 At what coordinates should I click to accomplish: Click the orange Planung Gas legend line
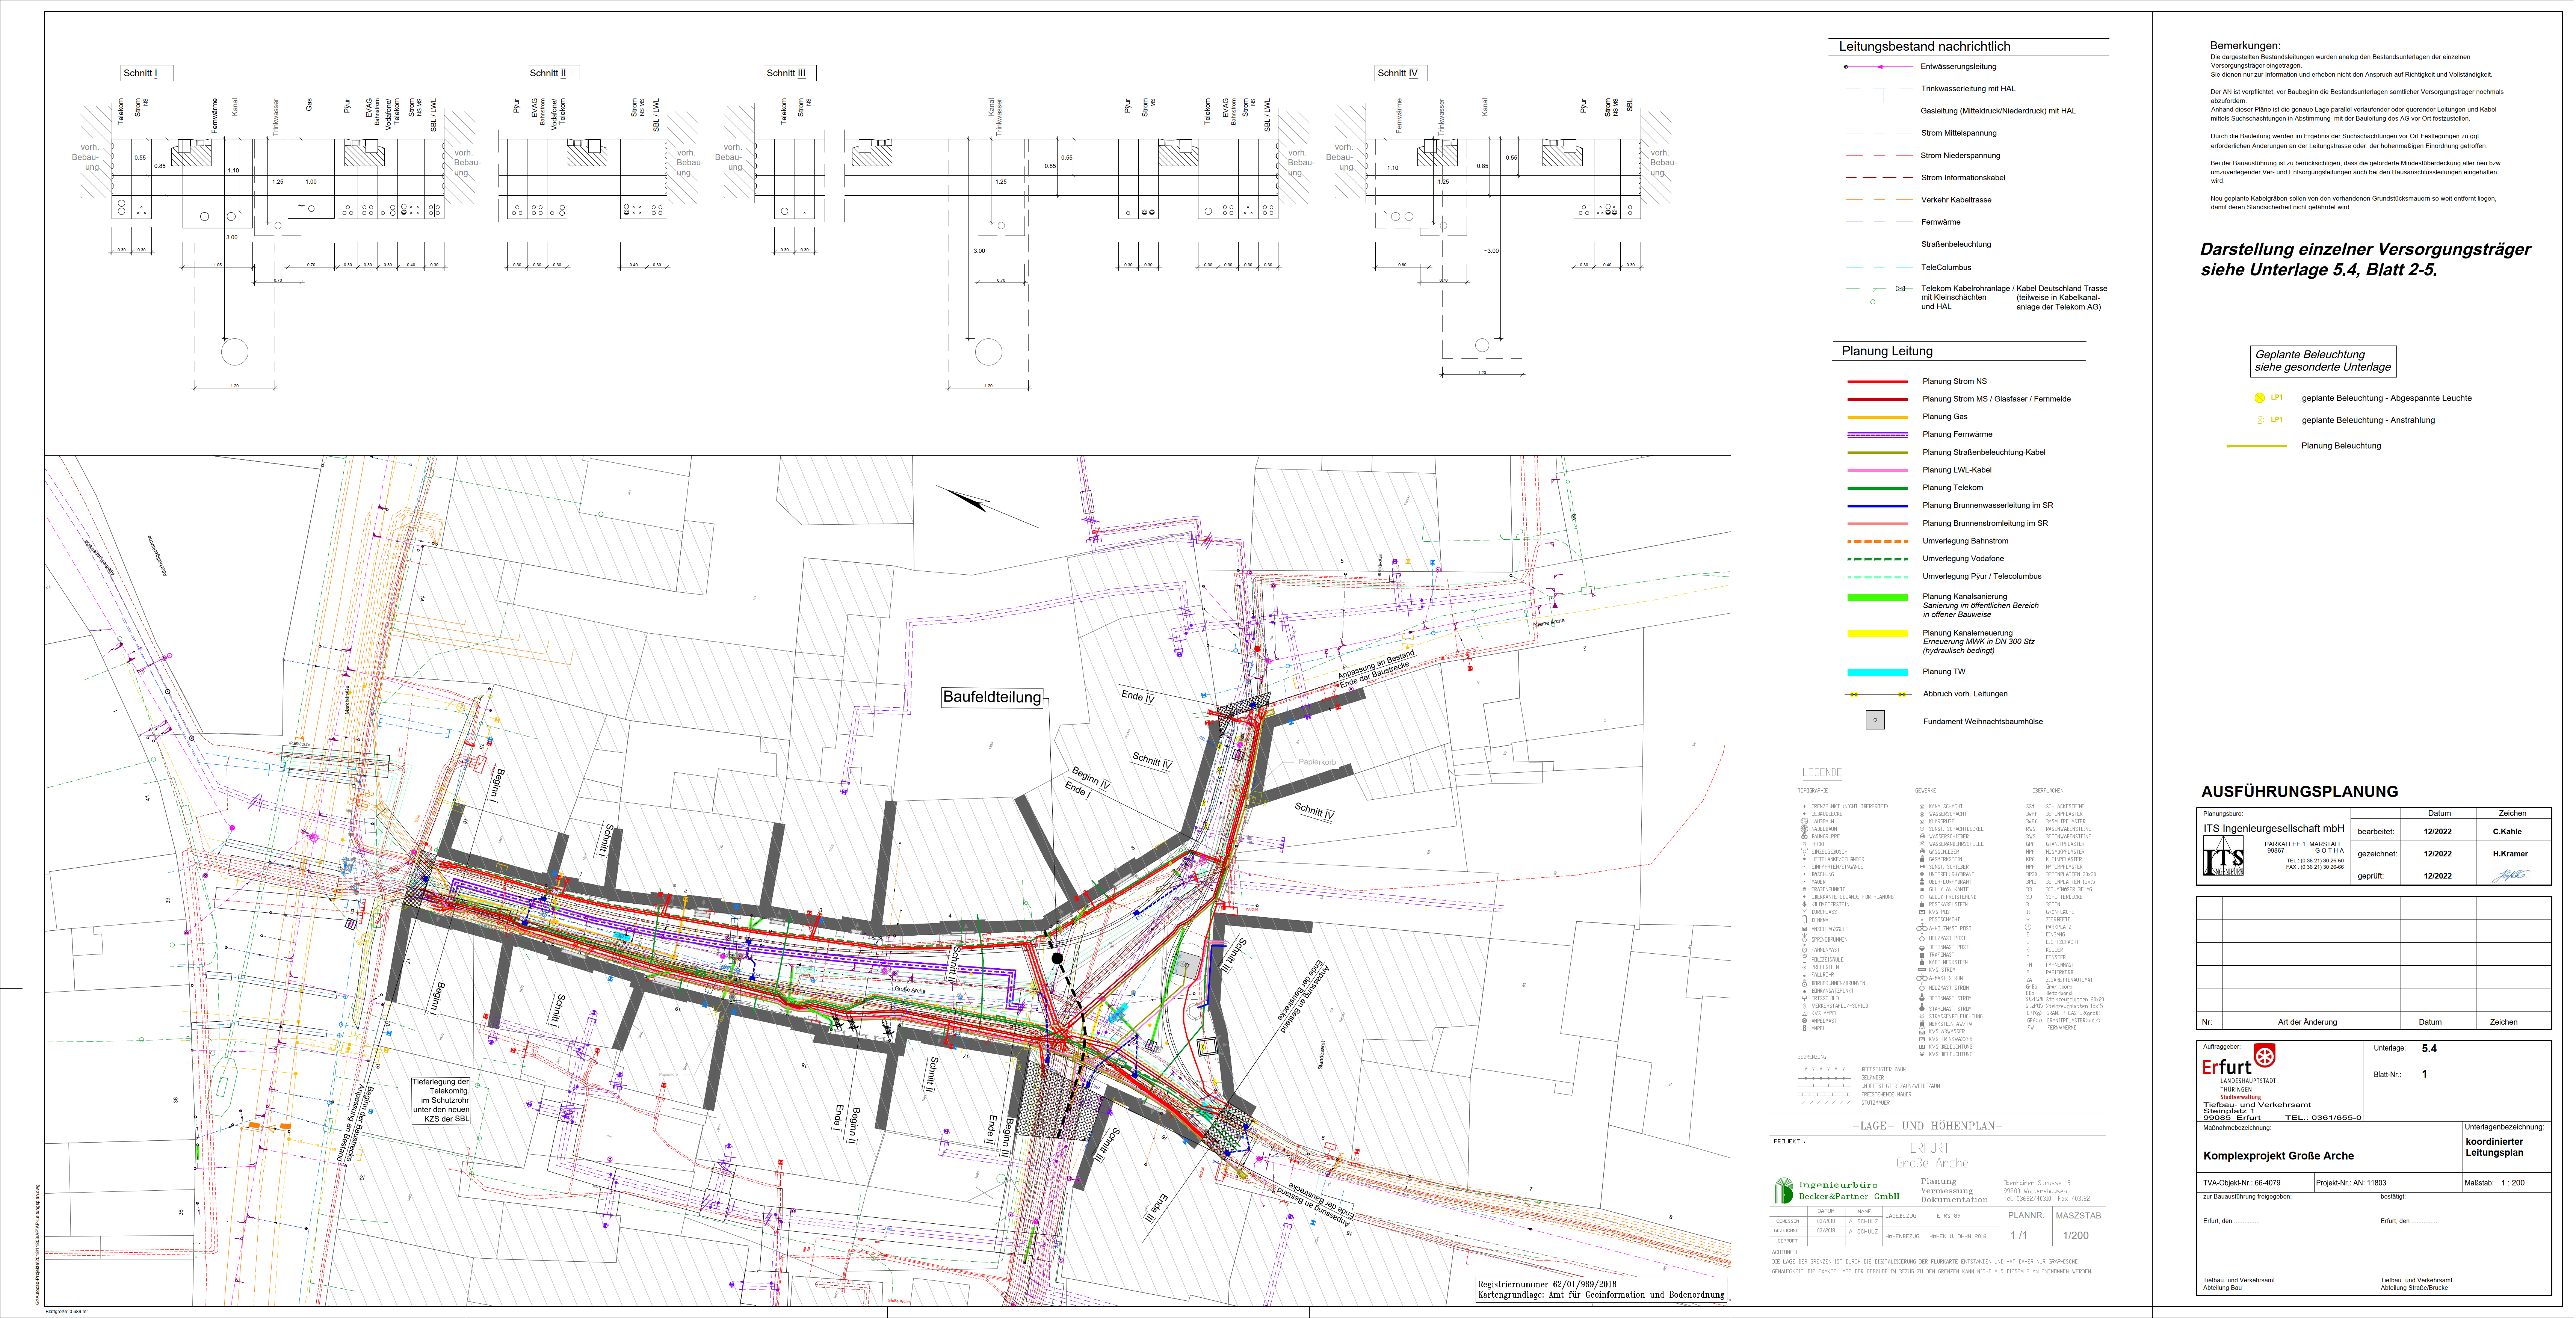pos(1877,417)
